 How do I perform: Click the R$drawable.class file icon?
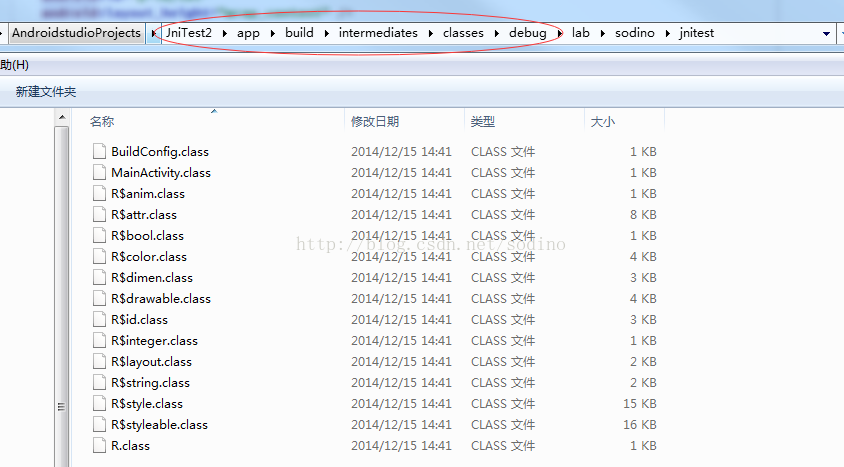[98, 299]
